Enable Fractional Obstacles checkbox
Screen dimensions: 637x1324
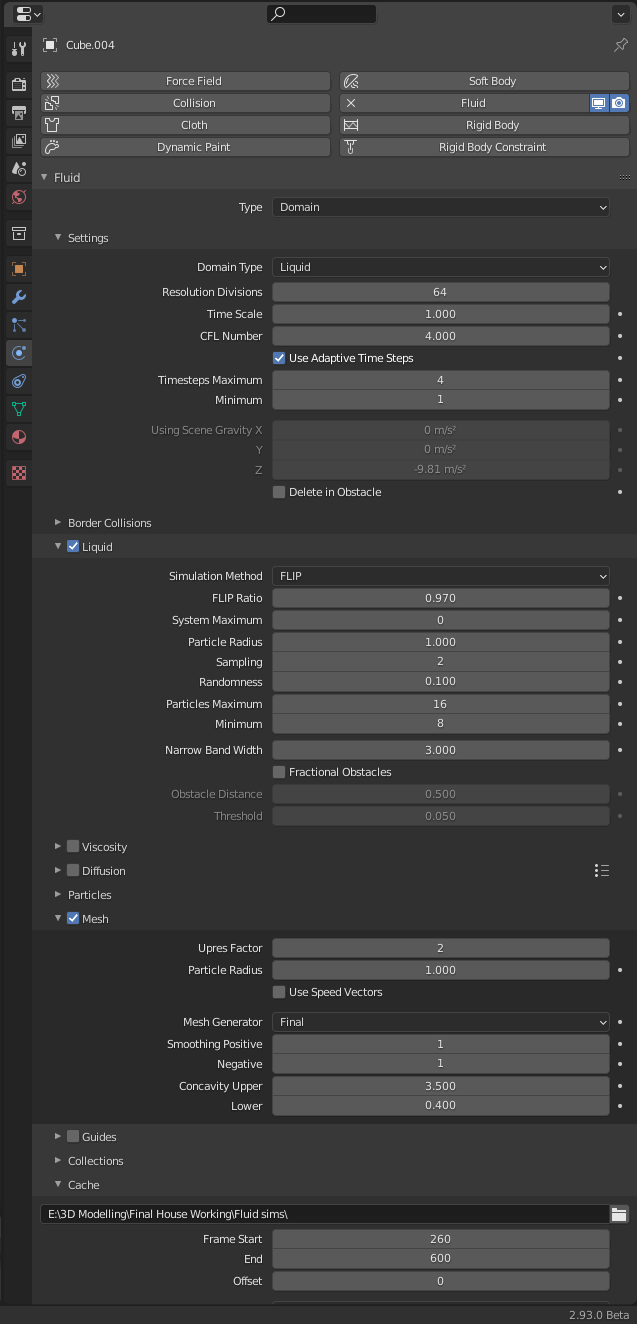point(279,772)
